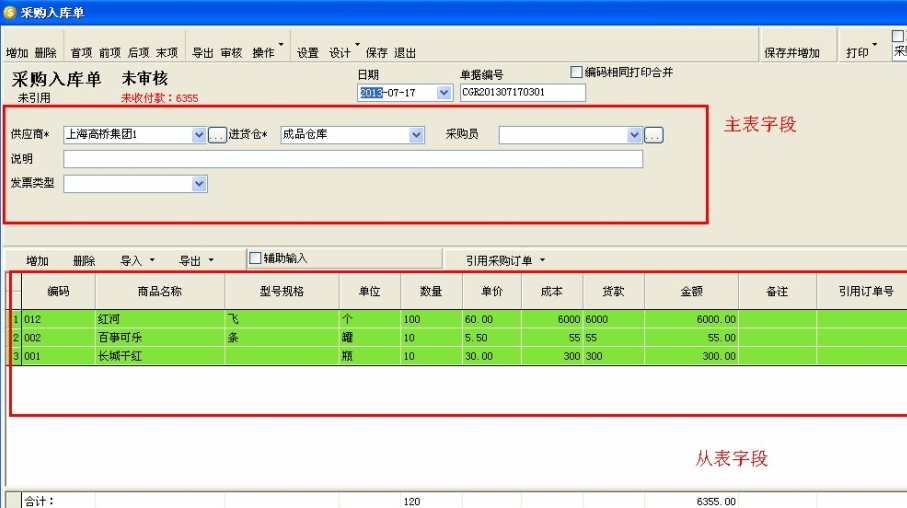Enable the 辅助输入 checkbox
Image resolution: width=907 pixels, height=508 pixels.
pyautogui.click(x=255, y=258)
